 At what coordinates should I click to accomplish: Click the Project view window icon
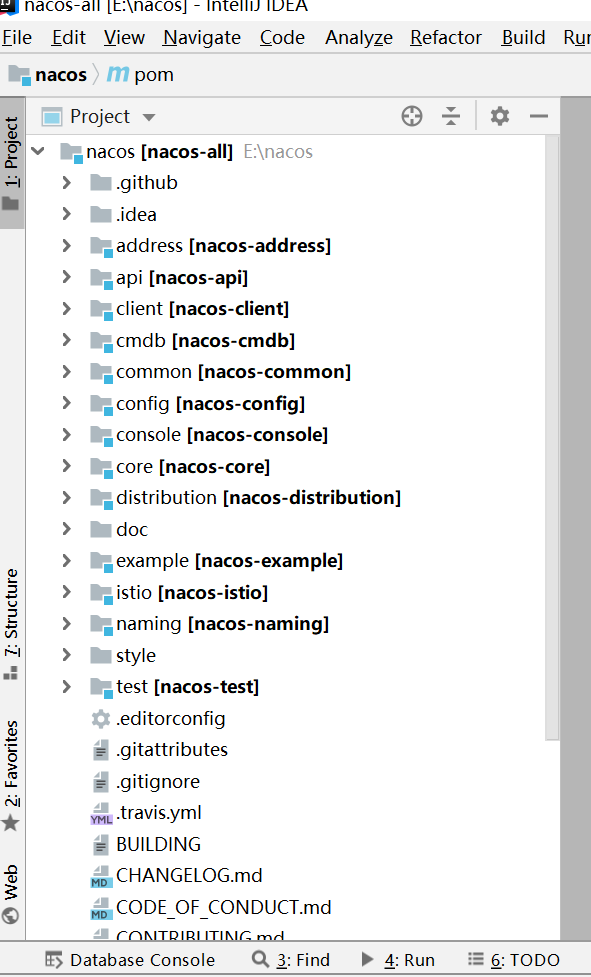coord(52,117)
